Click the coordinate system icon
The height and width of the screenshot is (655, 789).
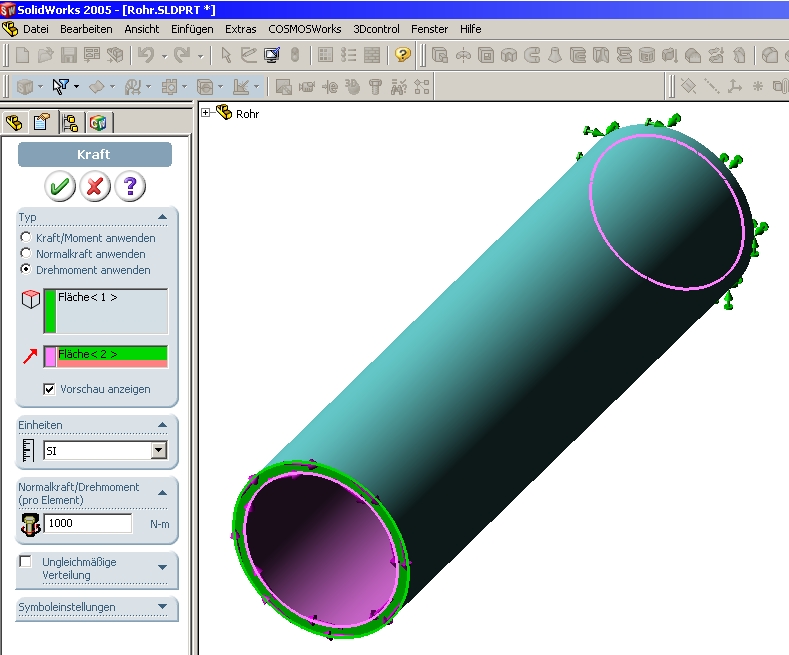735,87
